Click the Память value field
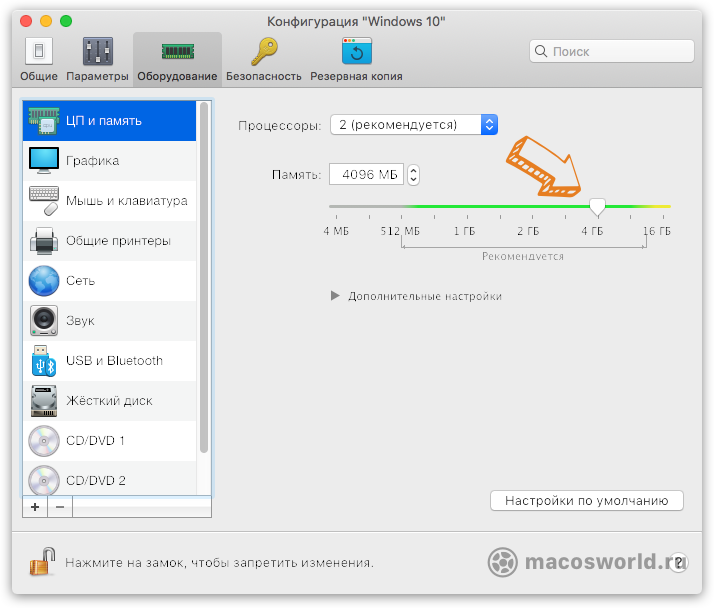 click(366, 174)
